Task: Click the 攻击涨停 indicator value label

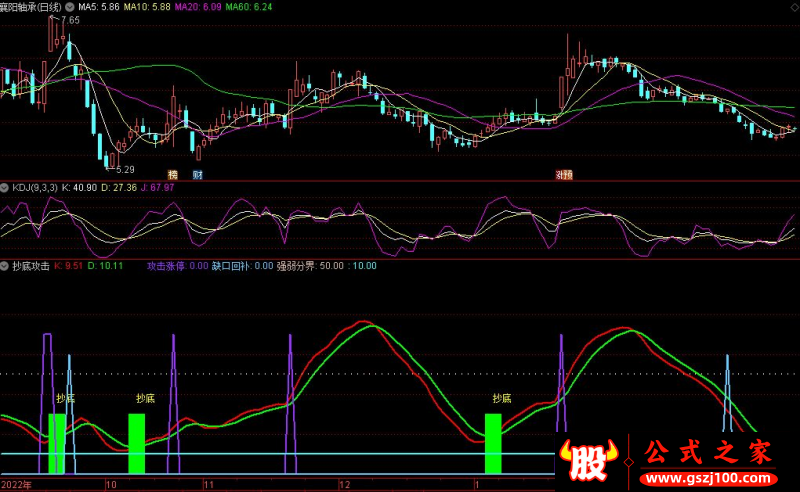Action: (x=177, y=266)
